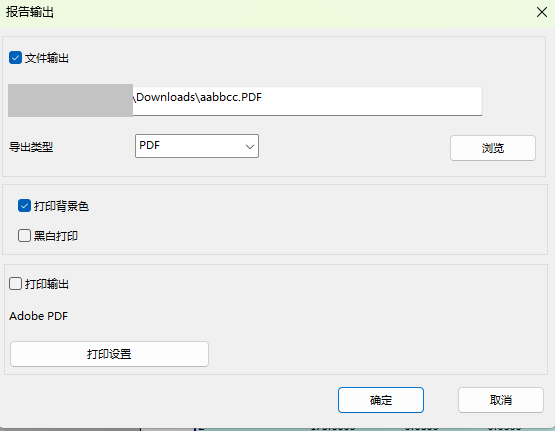Confirm with the 确定 button
This screenshot has height=431, width=555.
[x=381, y=400]
